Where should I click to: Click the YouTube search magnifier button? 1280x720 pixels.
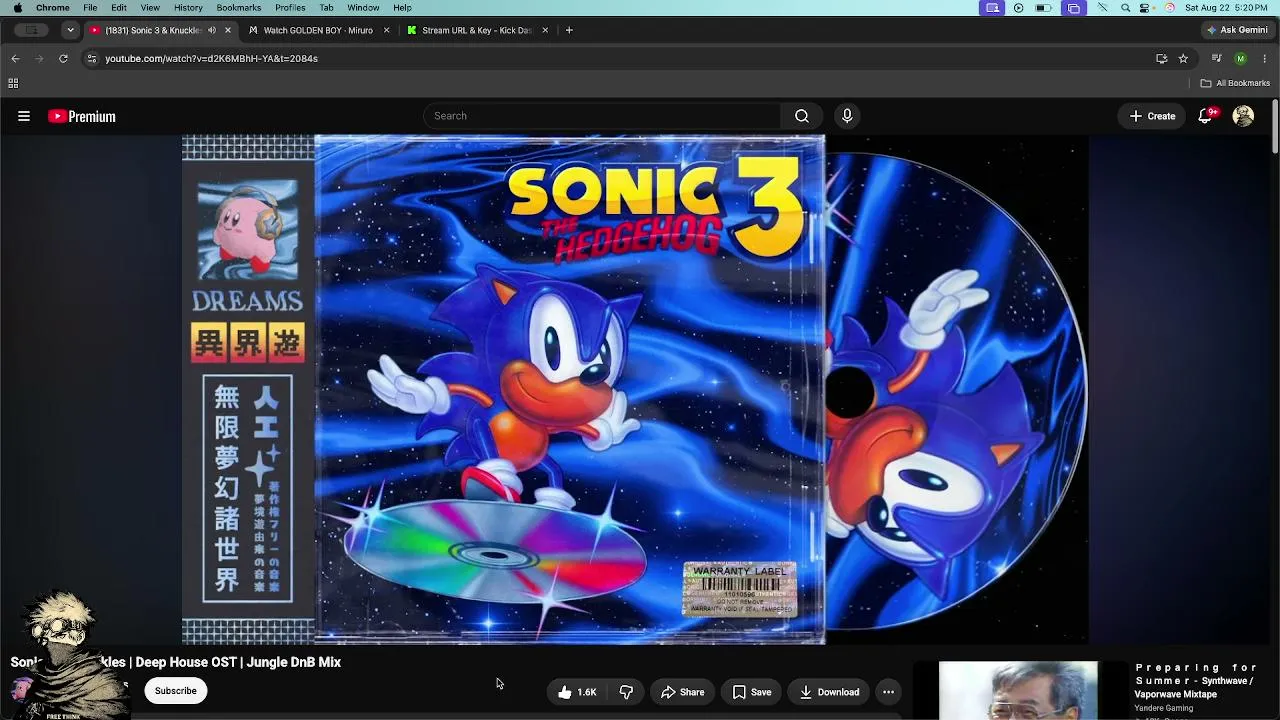802,116
